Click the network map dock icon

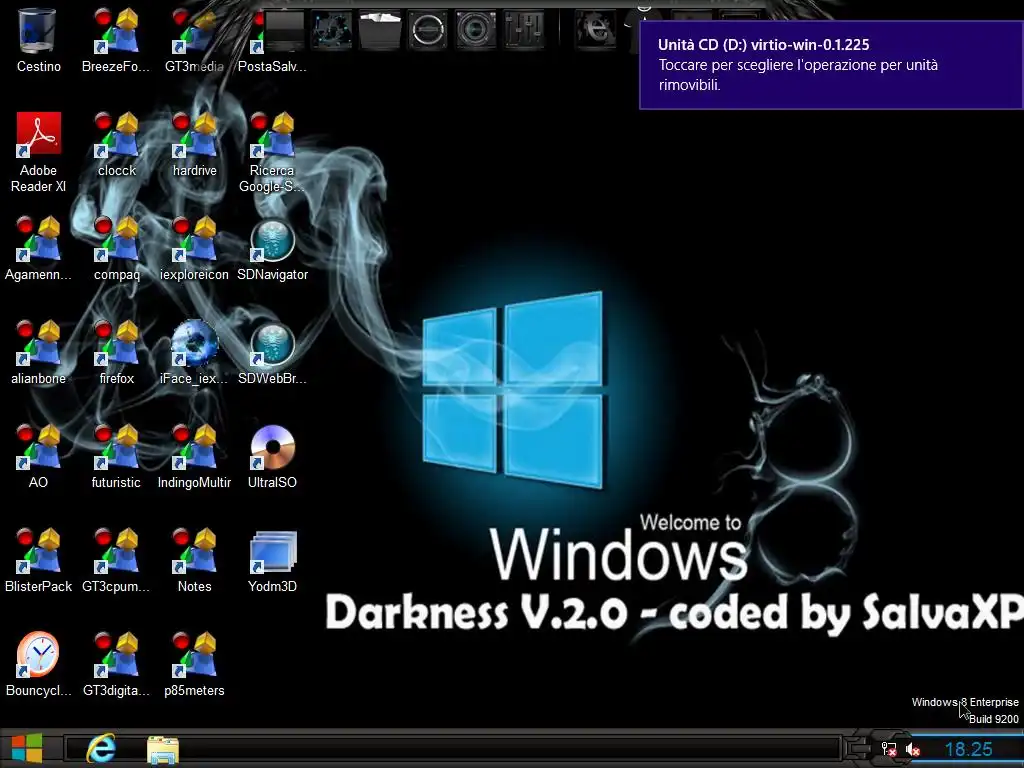pos(332,29)
